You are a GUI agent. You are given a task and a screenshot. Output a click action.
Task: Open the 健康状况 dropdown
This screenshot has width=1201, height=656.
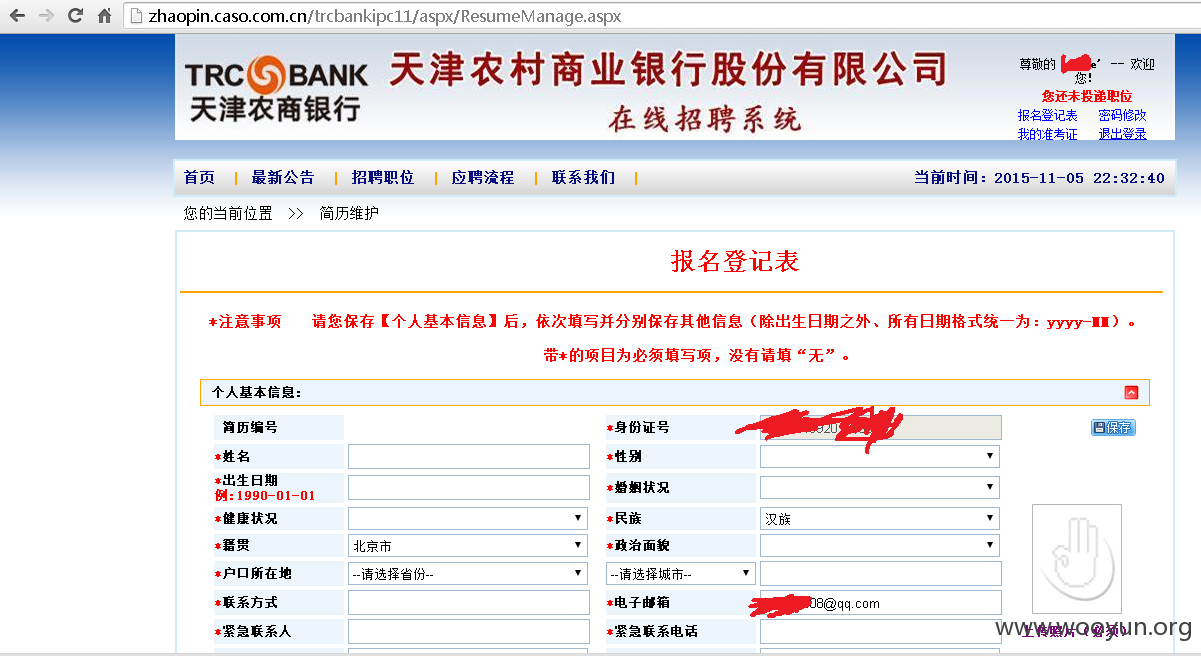pyautogui.click(x=468, y=519)
